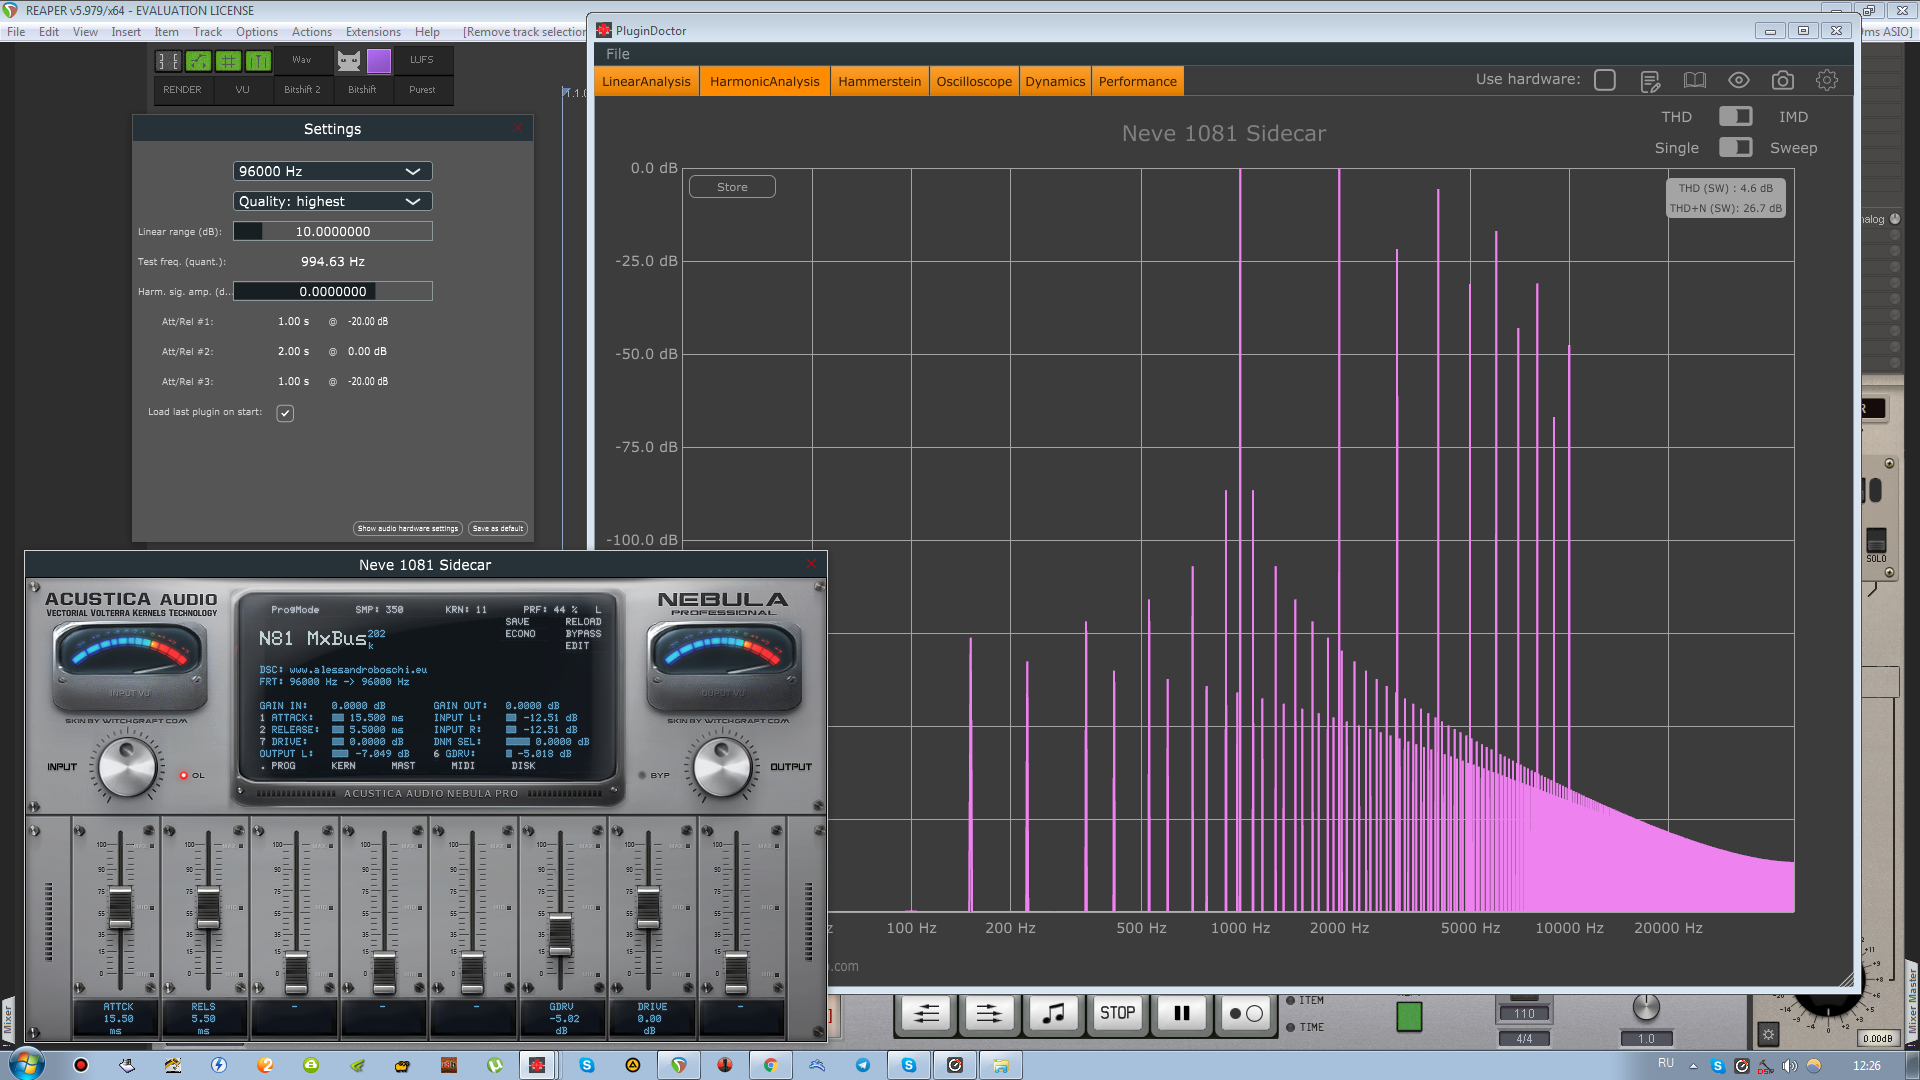This screenshot has height=1080, width=1920.
Task: Switch to the HarmonicAnalysis tab
Action: [x=764, y=81]
